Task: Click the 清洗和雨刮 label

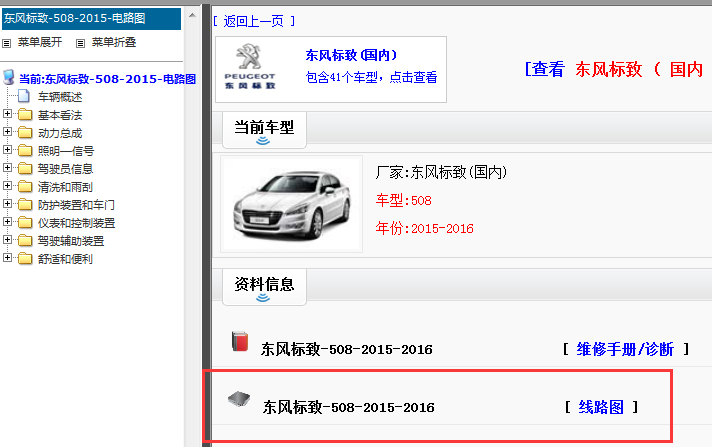Action: (x=65, y=187)
